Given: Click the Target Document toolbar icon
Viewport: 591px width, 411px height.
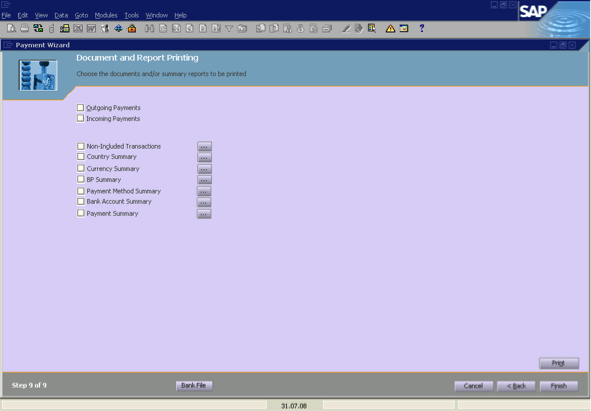Looking at the screenshot, I should (274, 28).
